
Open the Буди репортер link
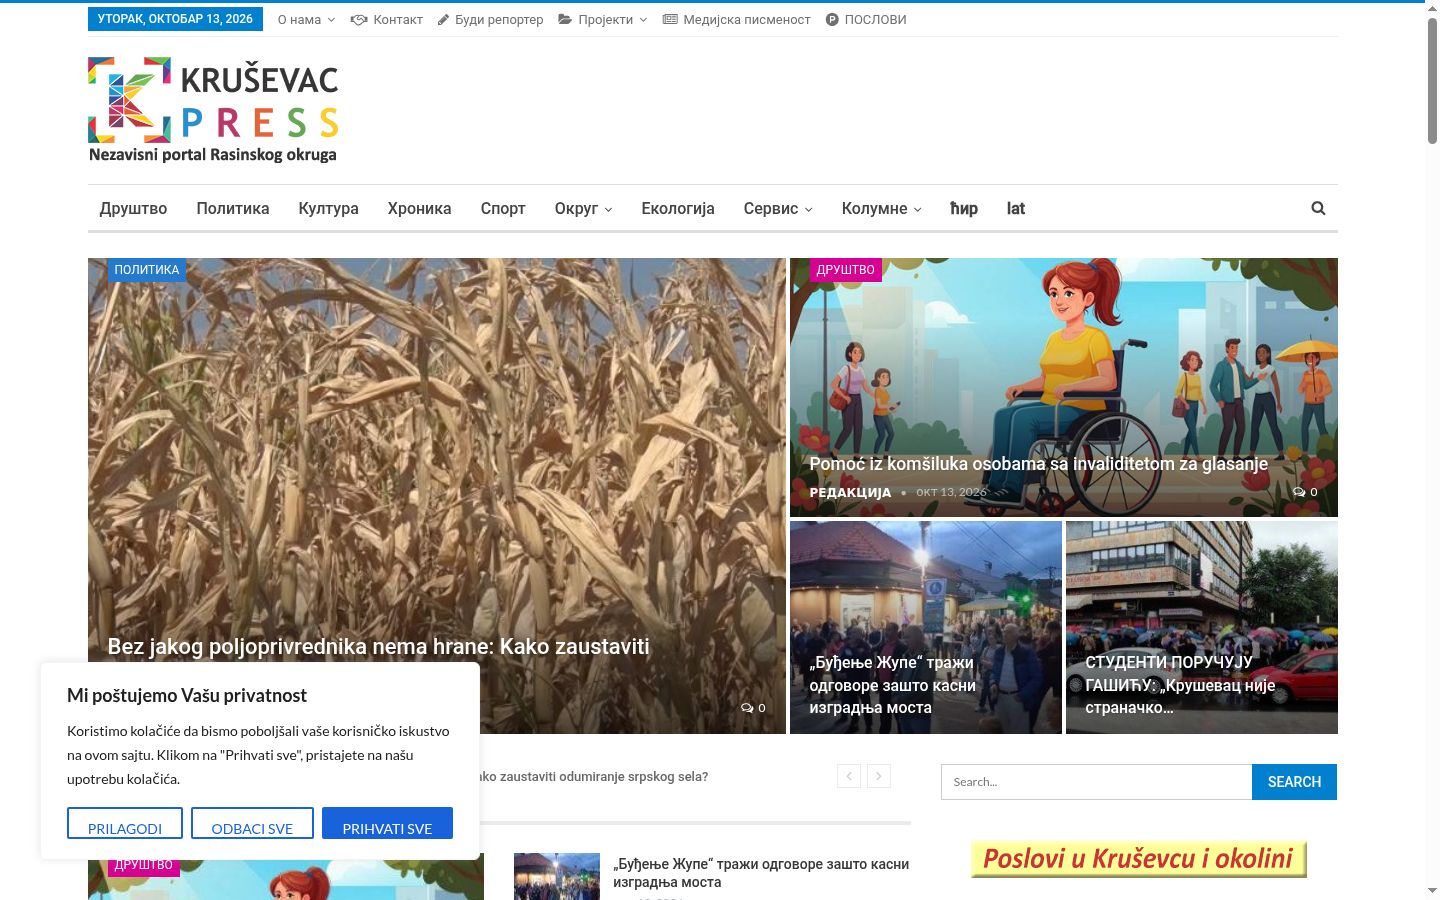coord(491,19)
